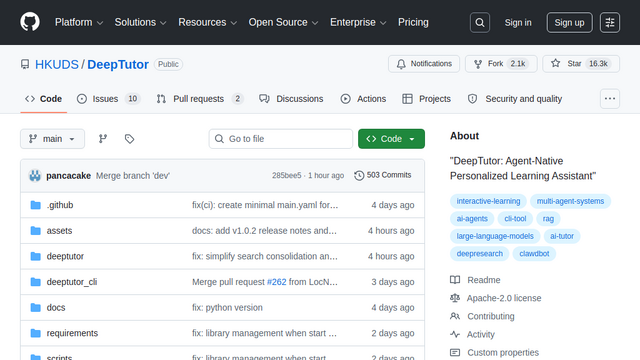Select the ai-tutor topic tag
Image resolution: width=640 pixels, height=360 pixels.
[562, 236]
